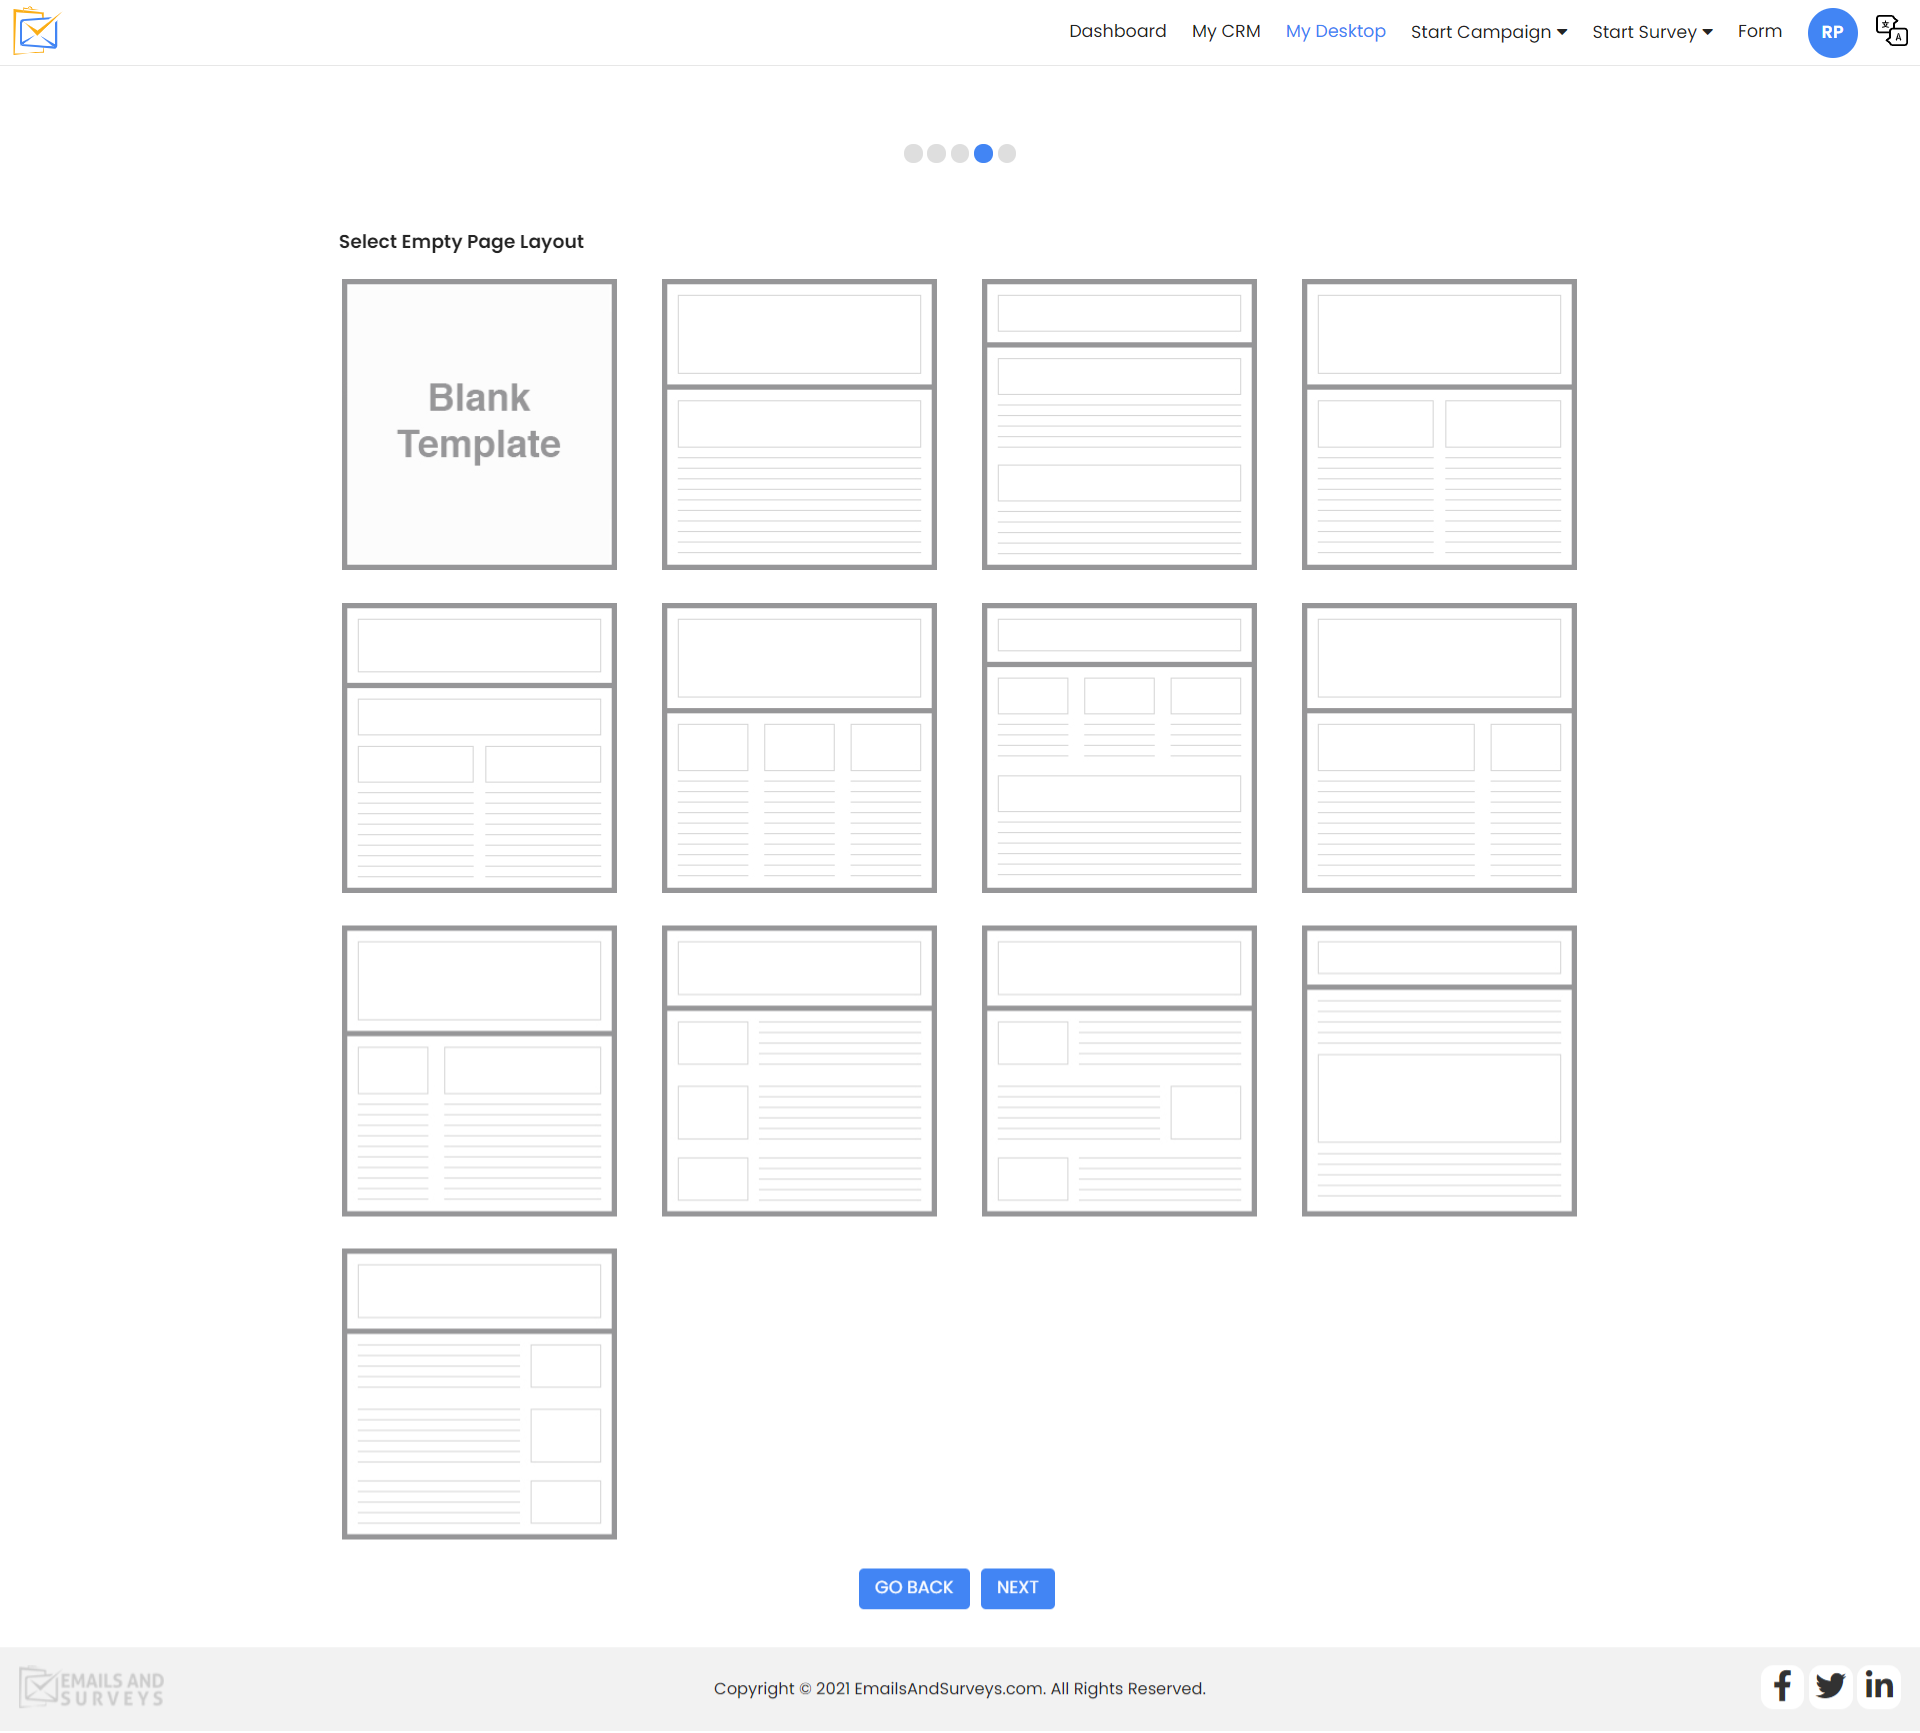Expand the Start Survey dropdown

pyautogui.click(x=1651, y=32)
